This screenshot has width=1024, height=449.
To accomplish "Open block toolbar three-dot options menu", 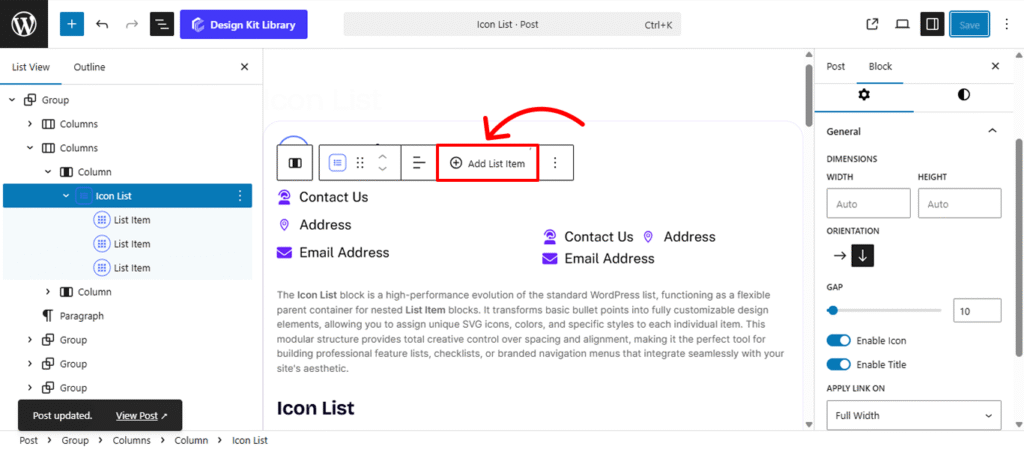I will 556,163.
